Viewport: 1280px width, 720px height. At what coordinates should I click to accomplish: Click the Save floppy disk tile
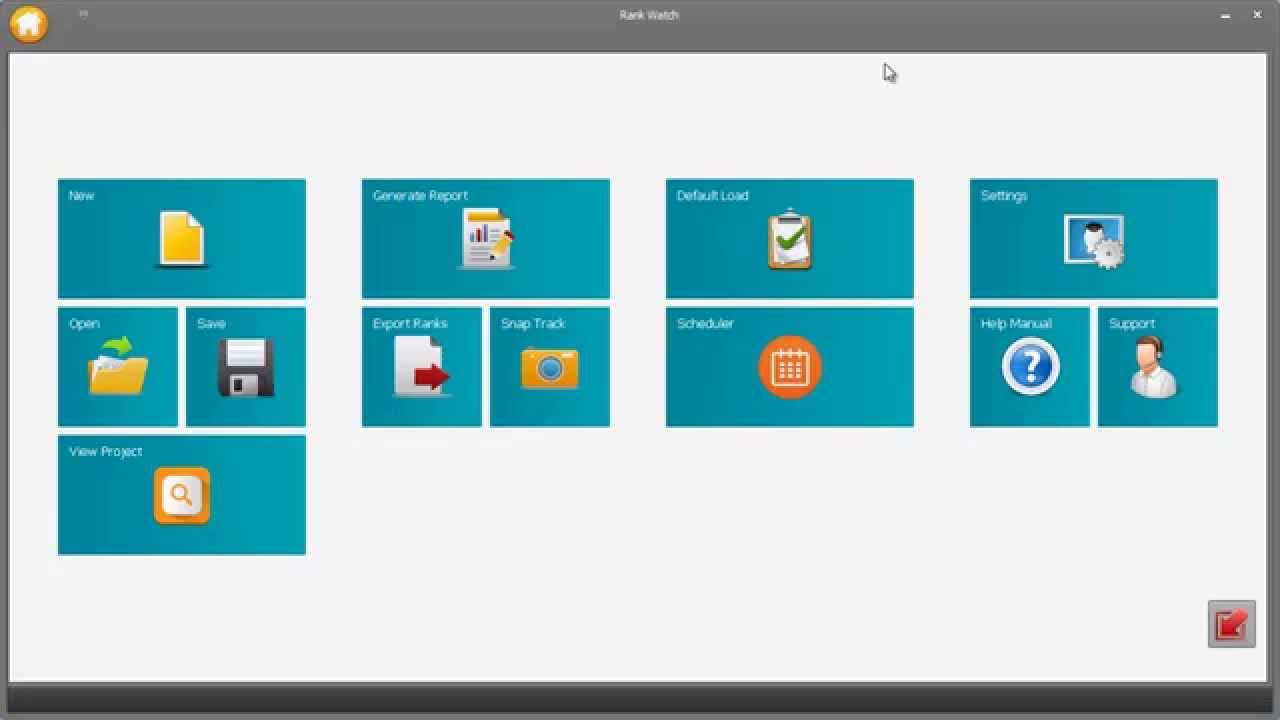(246, 367)
